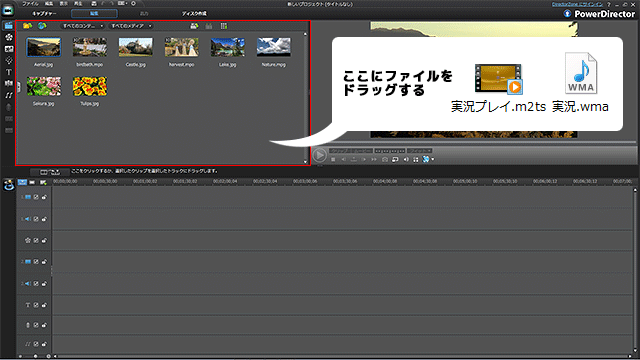The width and height of the screenshot is (640, 360).
Task: Toggle lock on music track
Action: tap(44, 344)
